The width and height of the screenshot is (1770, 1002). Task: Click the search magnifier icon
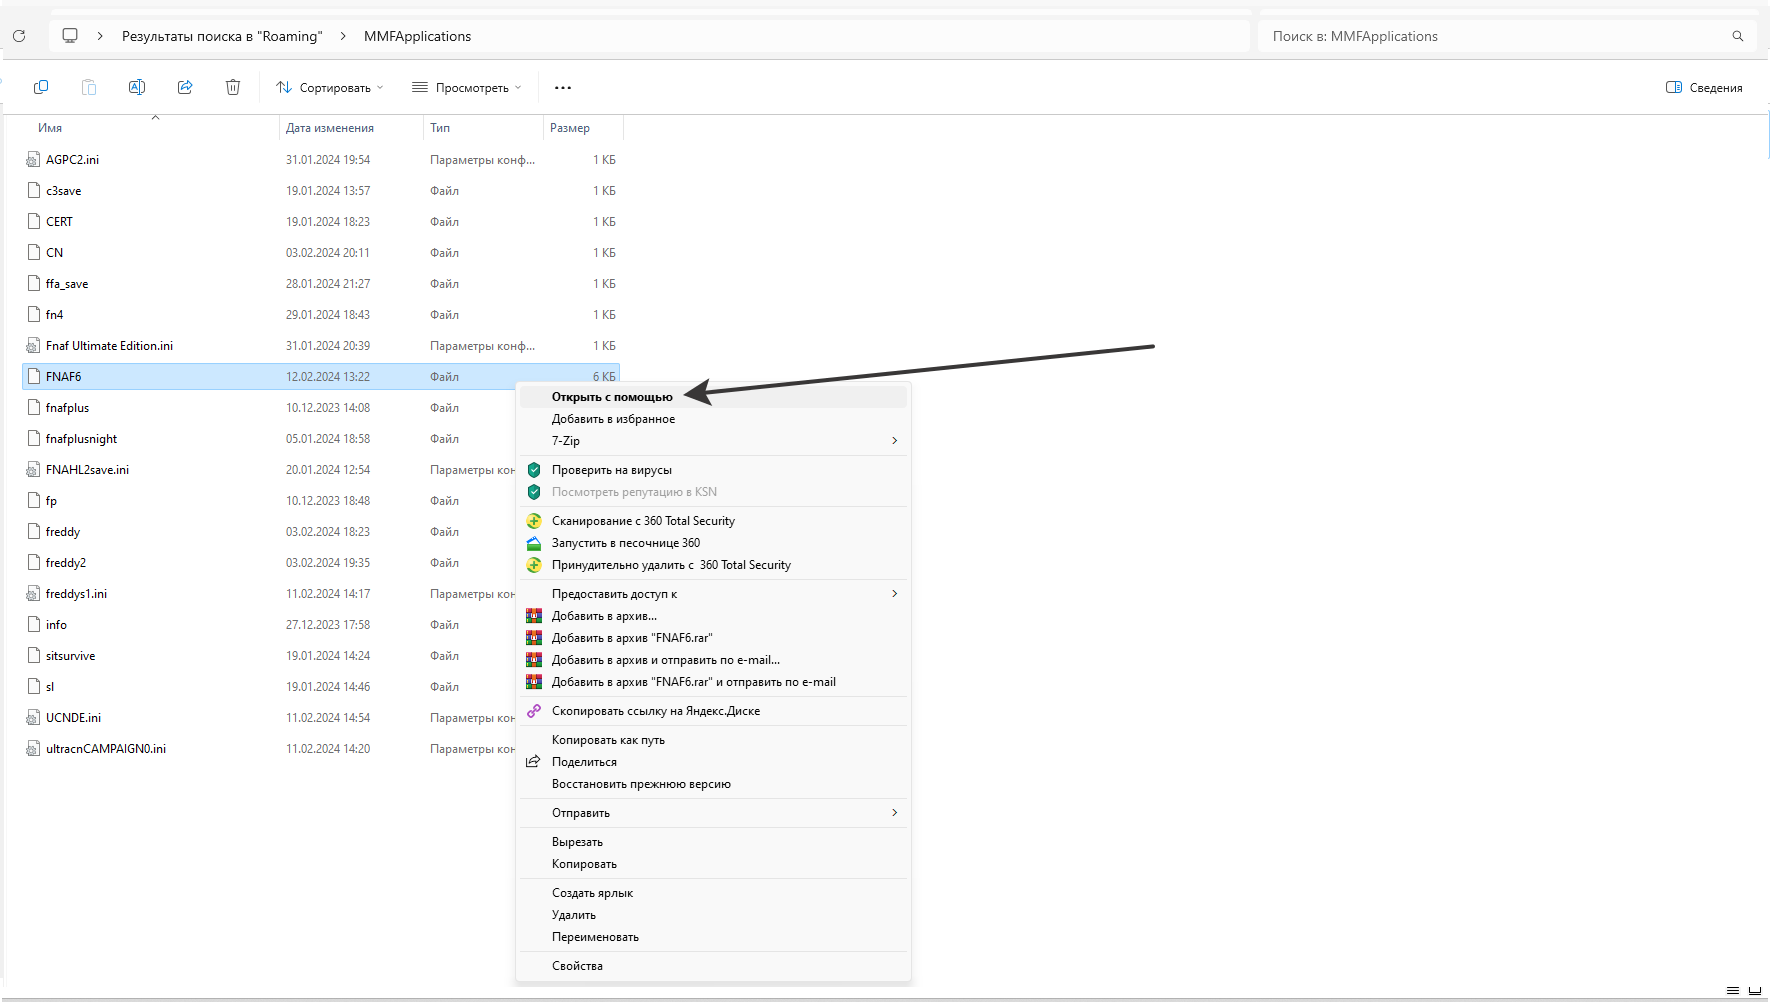click(1738, 36)
